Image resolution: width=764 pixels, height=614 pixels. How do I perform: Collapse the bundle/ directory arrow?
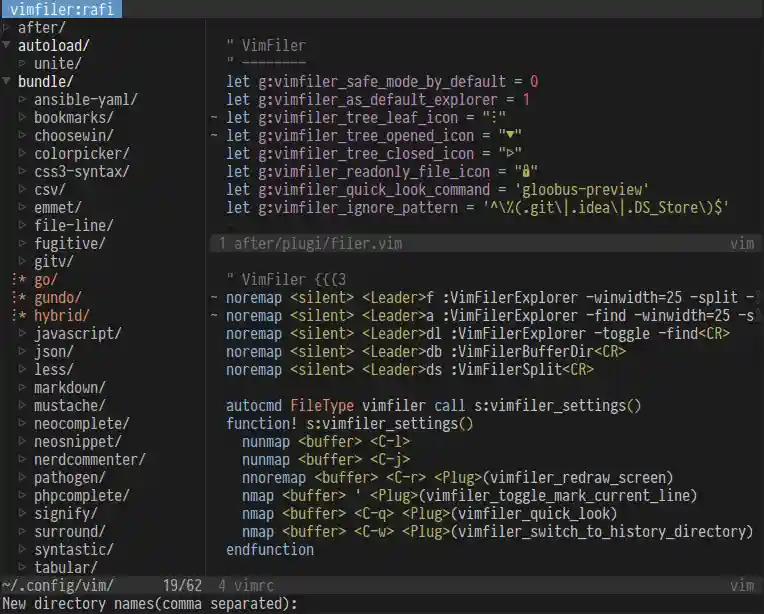(x=6, y=81)
